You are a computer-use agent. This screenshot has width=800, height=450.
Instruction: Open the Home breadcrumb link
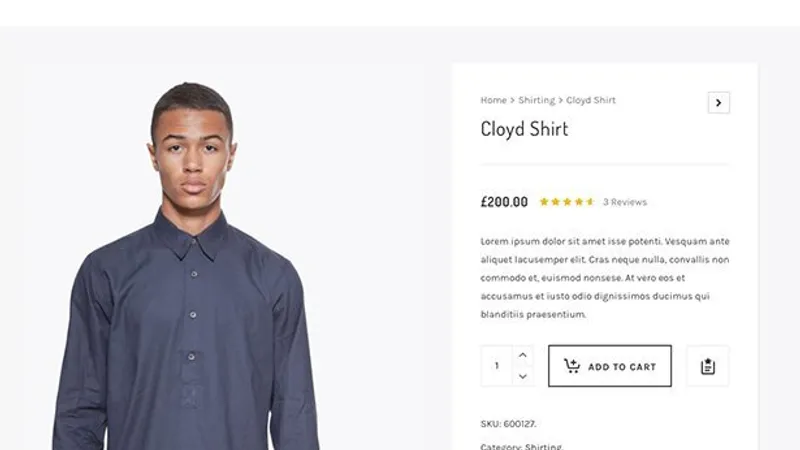[493, 100]
